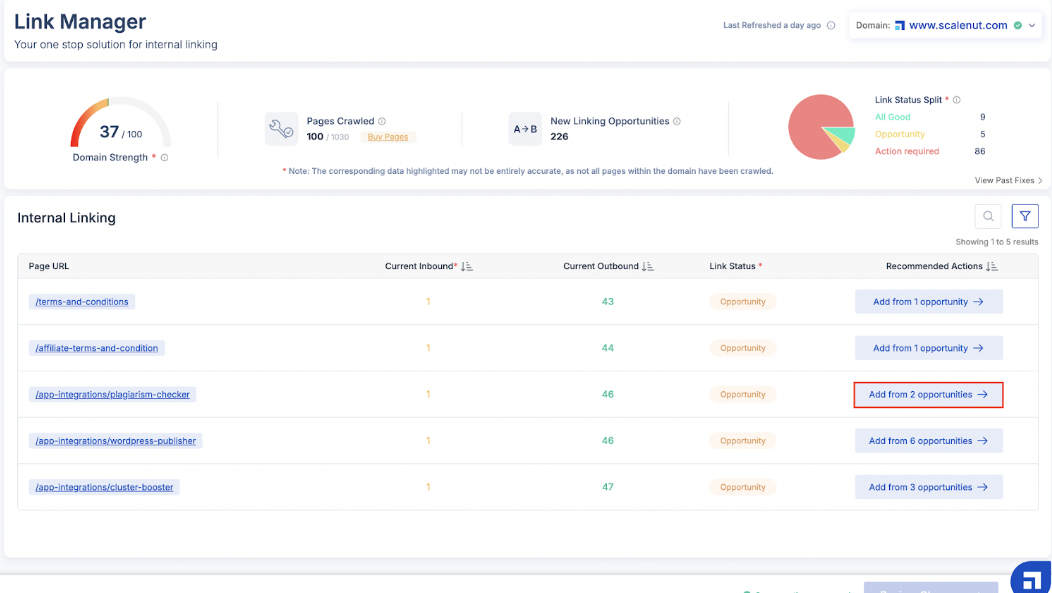
Task: Click Add from 2 opportunities button
Action: [x=928, y=395]
